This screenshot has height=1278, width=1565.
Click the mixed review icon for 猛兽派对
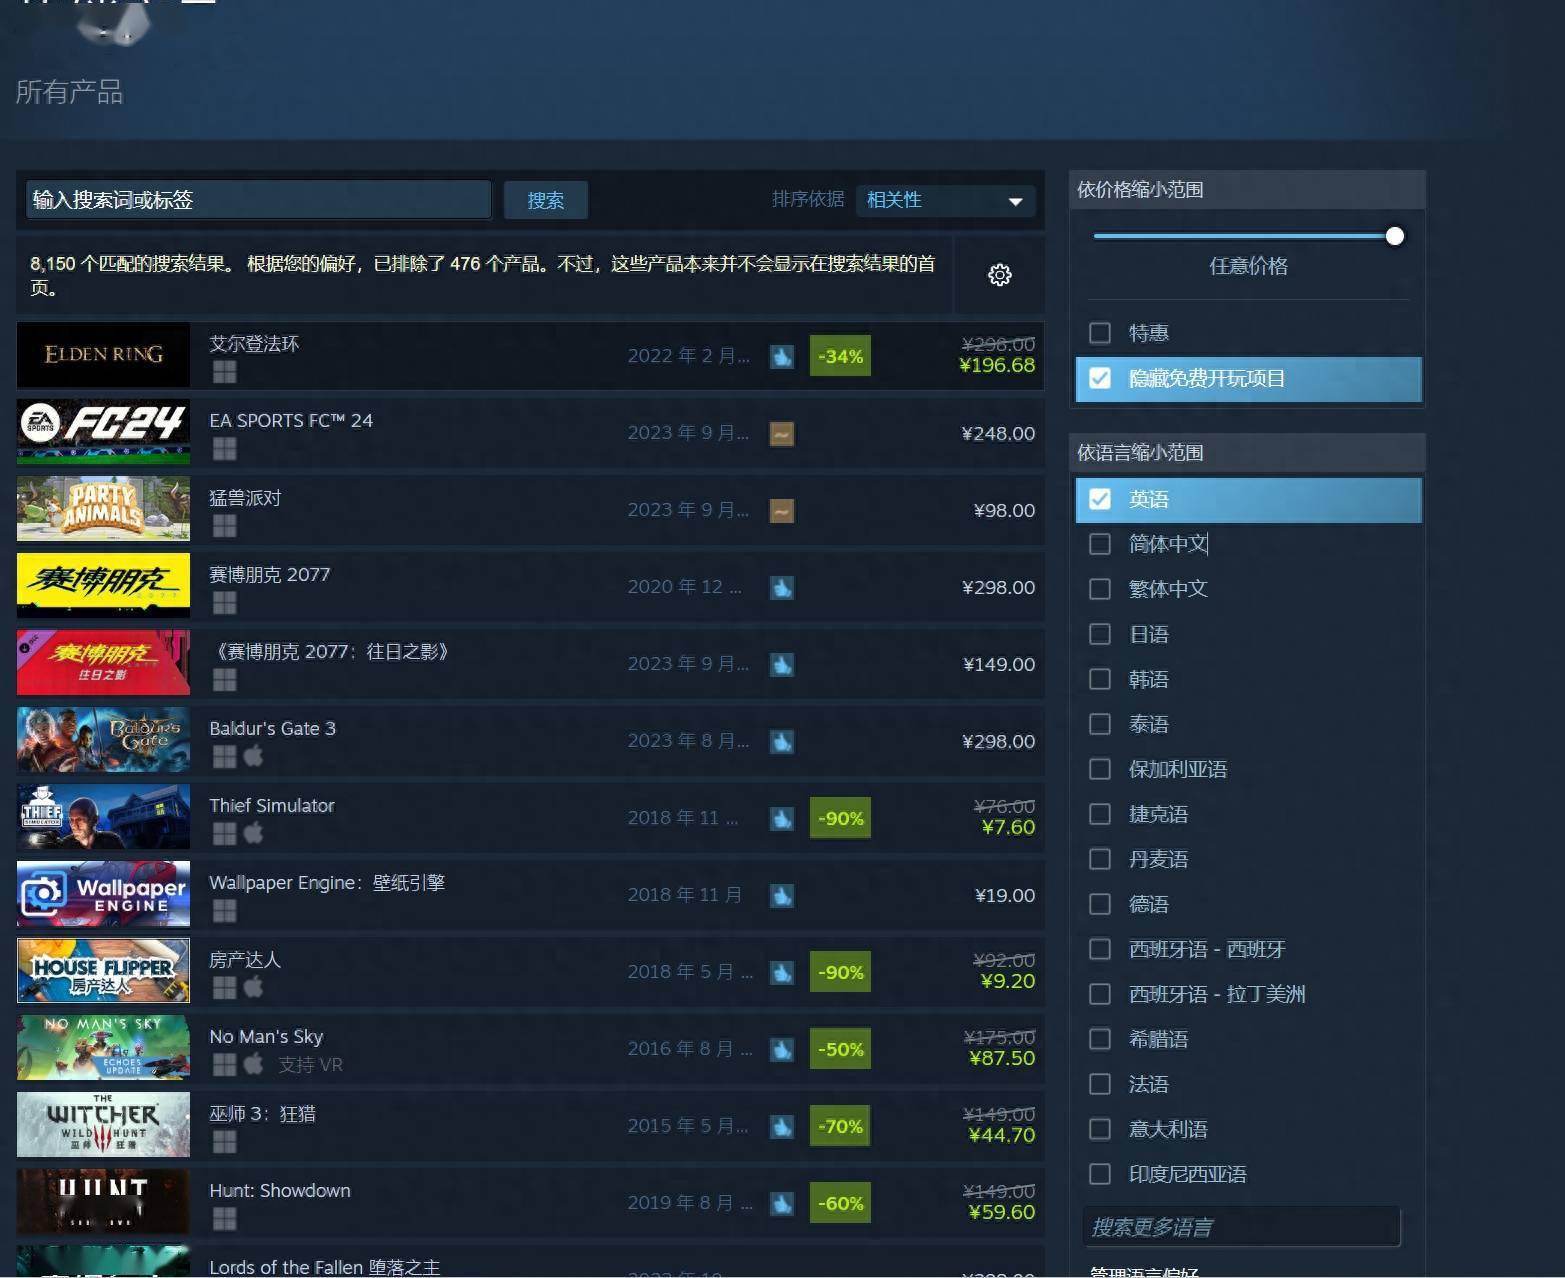click(x=782, y=510)
